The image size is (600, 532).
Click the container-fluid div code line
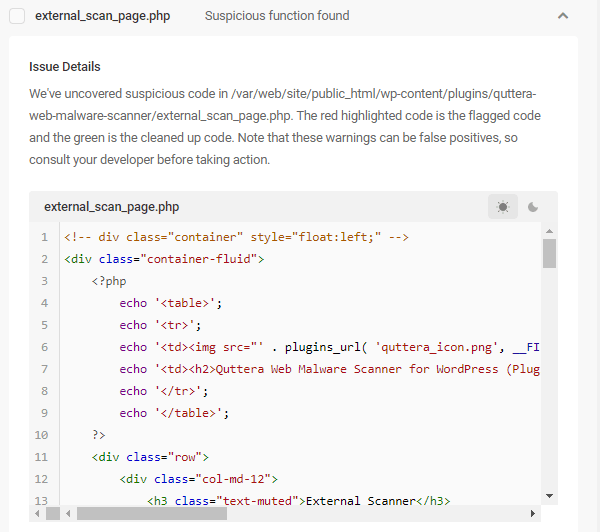(164, 259)
